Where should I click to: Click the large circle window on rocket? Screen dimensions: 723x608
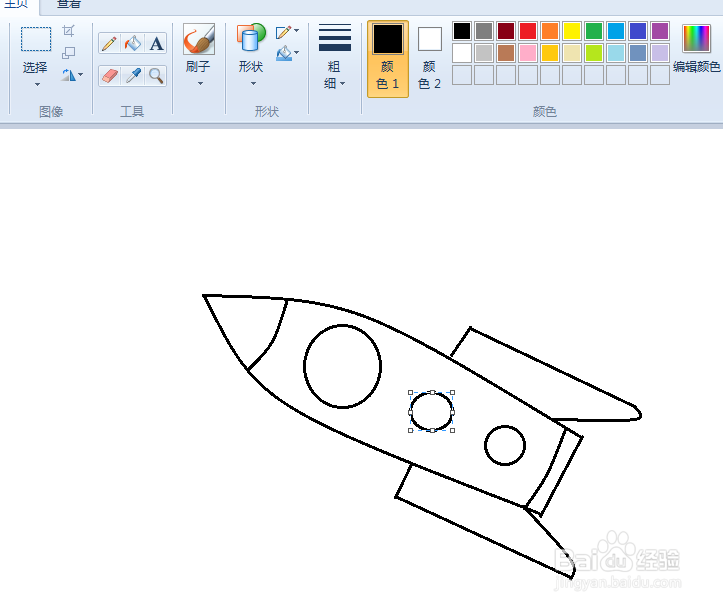point(342,366)
